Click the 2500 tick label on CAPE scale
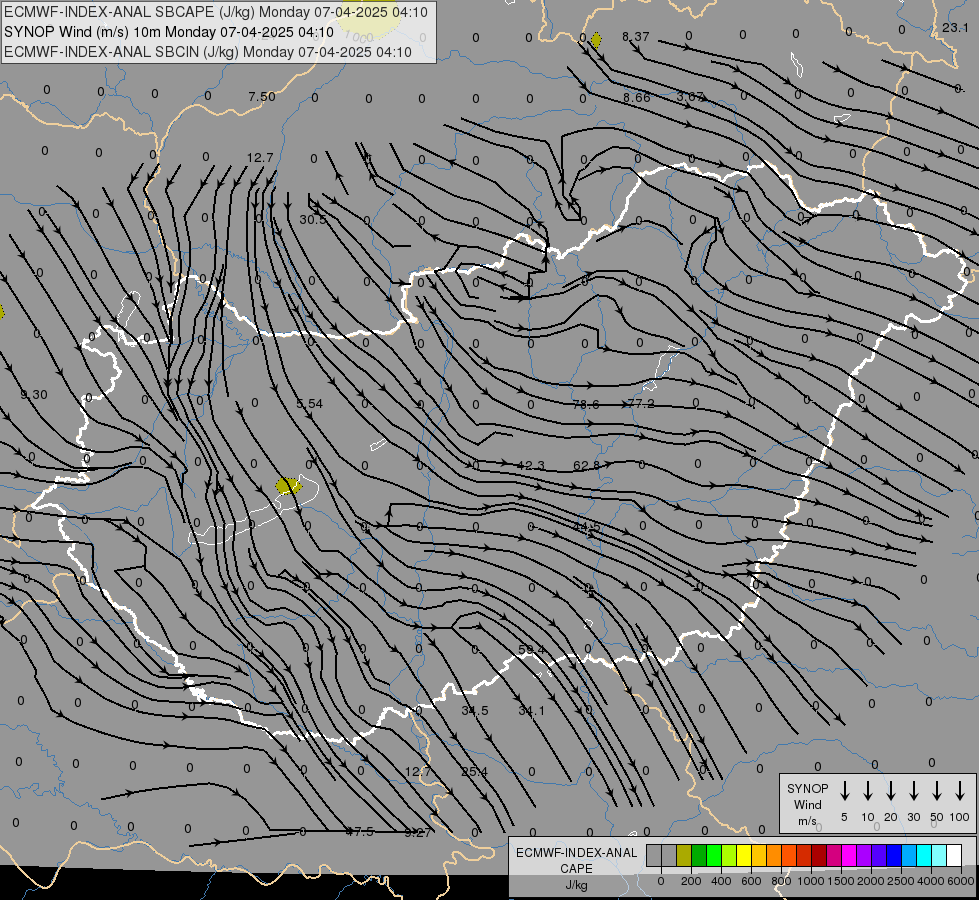The width and height of the screenshot is (979, 900). (x=901, y=881)
